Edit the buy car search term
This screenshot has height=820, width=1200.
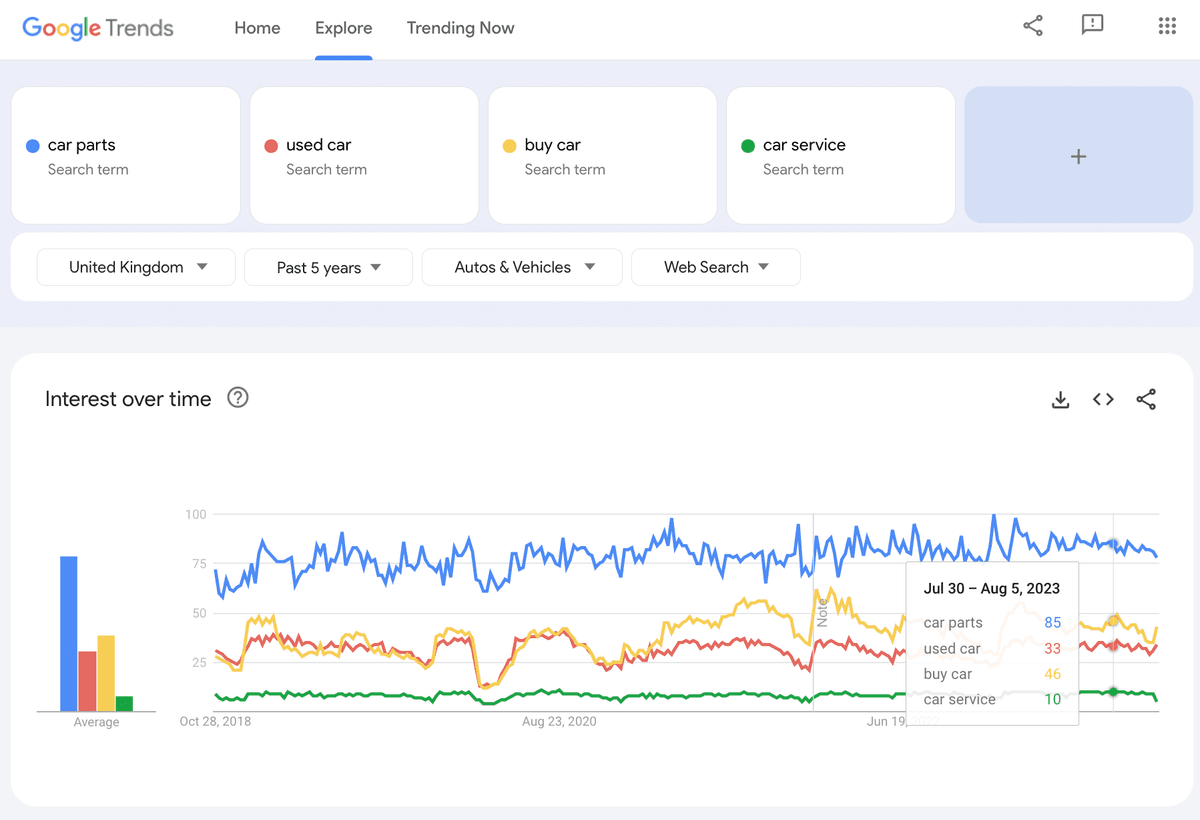tap(602, 155)
